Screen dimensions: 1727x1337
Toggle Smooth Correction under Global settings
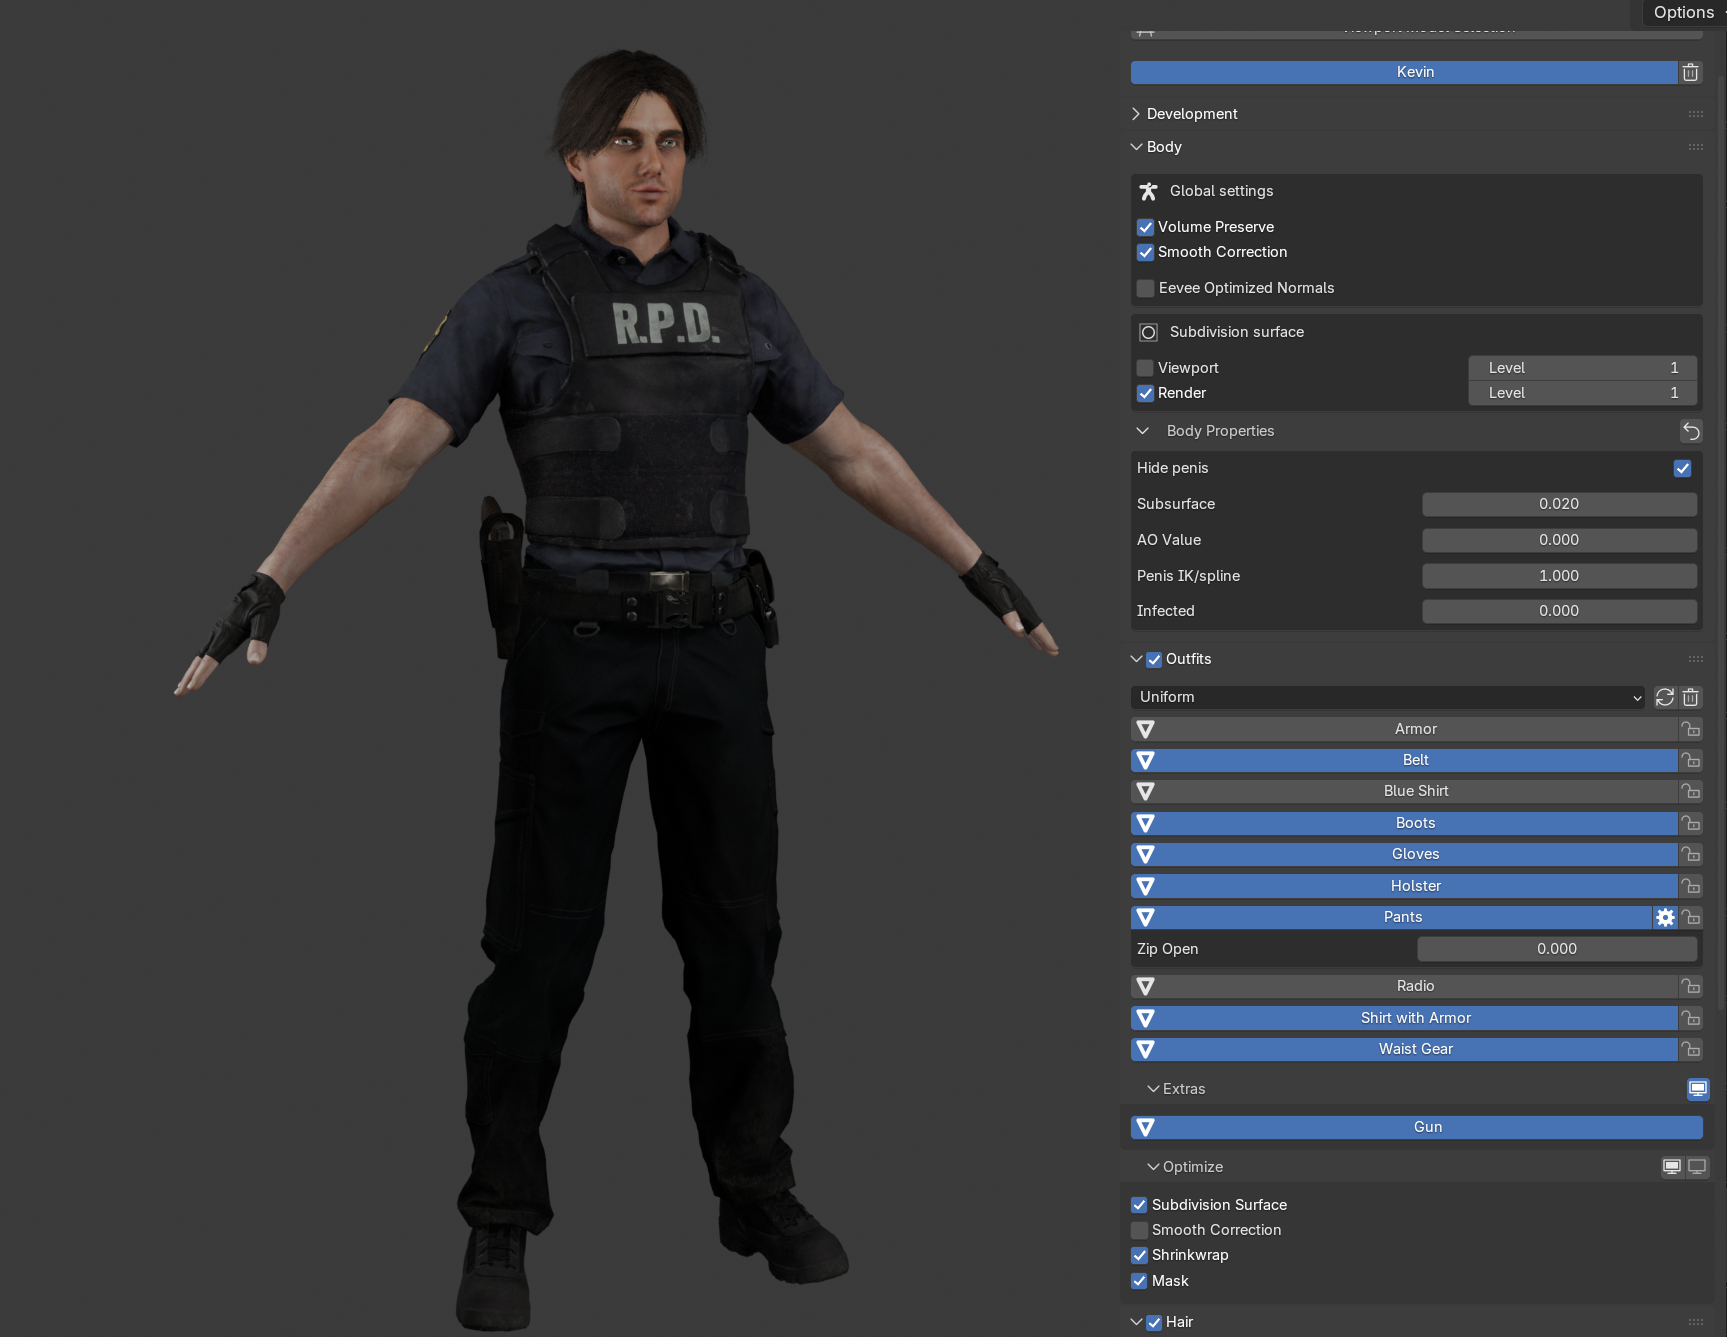coord(1146,252)
